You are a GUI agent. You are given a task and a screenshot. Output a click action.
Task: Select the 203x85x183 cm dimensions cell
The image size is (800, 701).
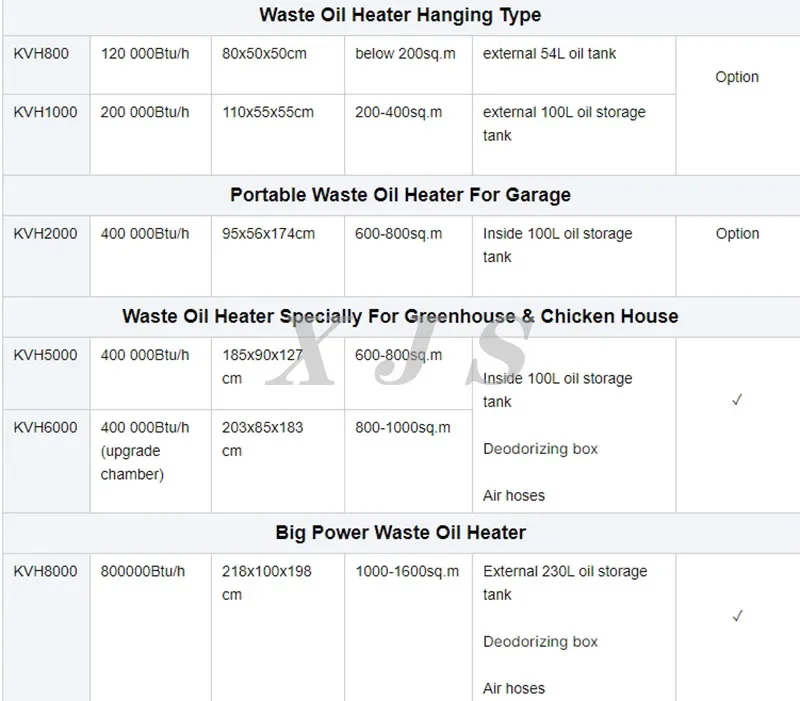pyautogui.click(x=278, y=461)
